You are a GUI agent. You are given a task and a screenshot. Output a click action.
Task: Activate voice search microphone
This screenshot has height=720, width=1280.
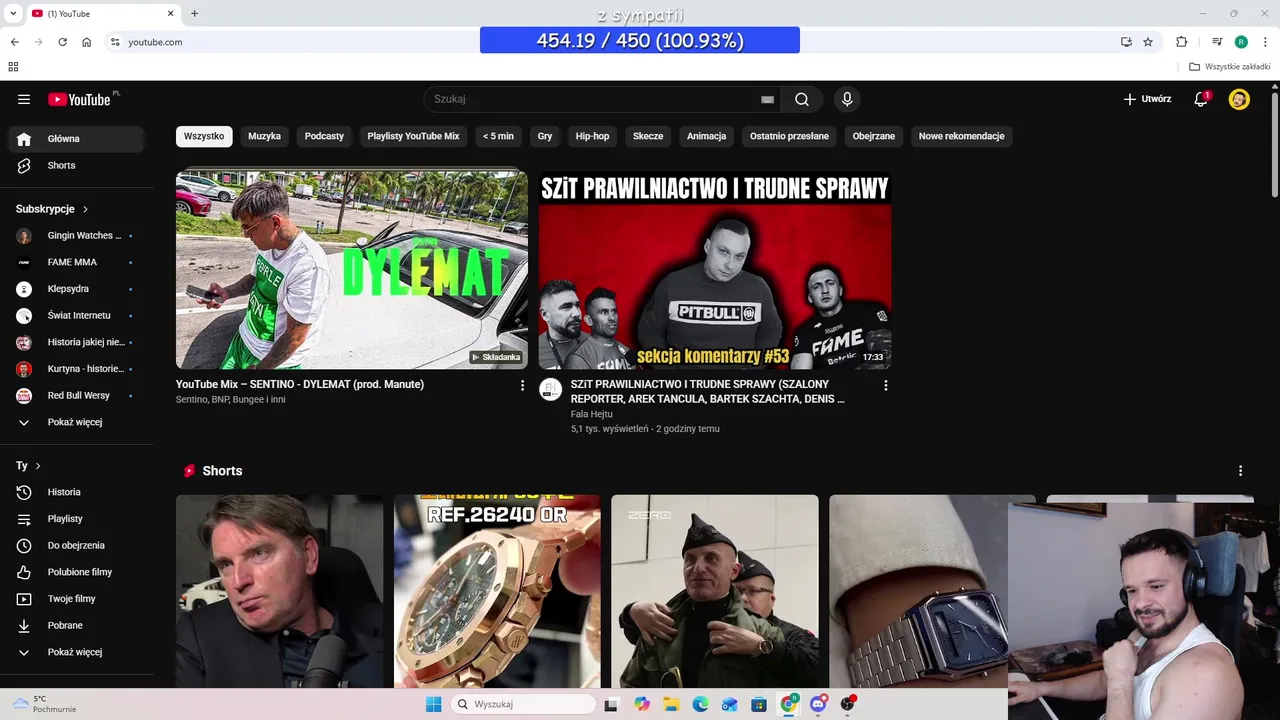click(847, 99)
